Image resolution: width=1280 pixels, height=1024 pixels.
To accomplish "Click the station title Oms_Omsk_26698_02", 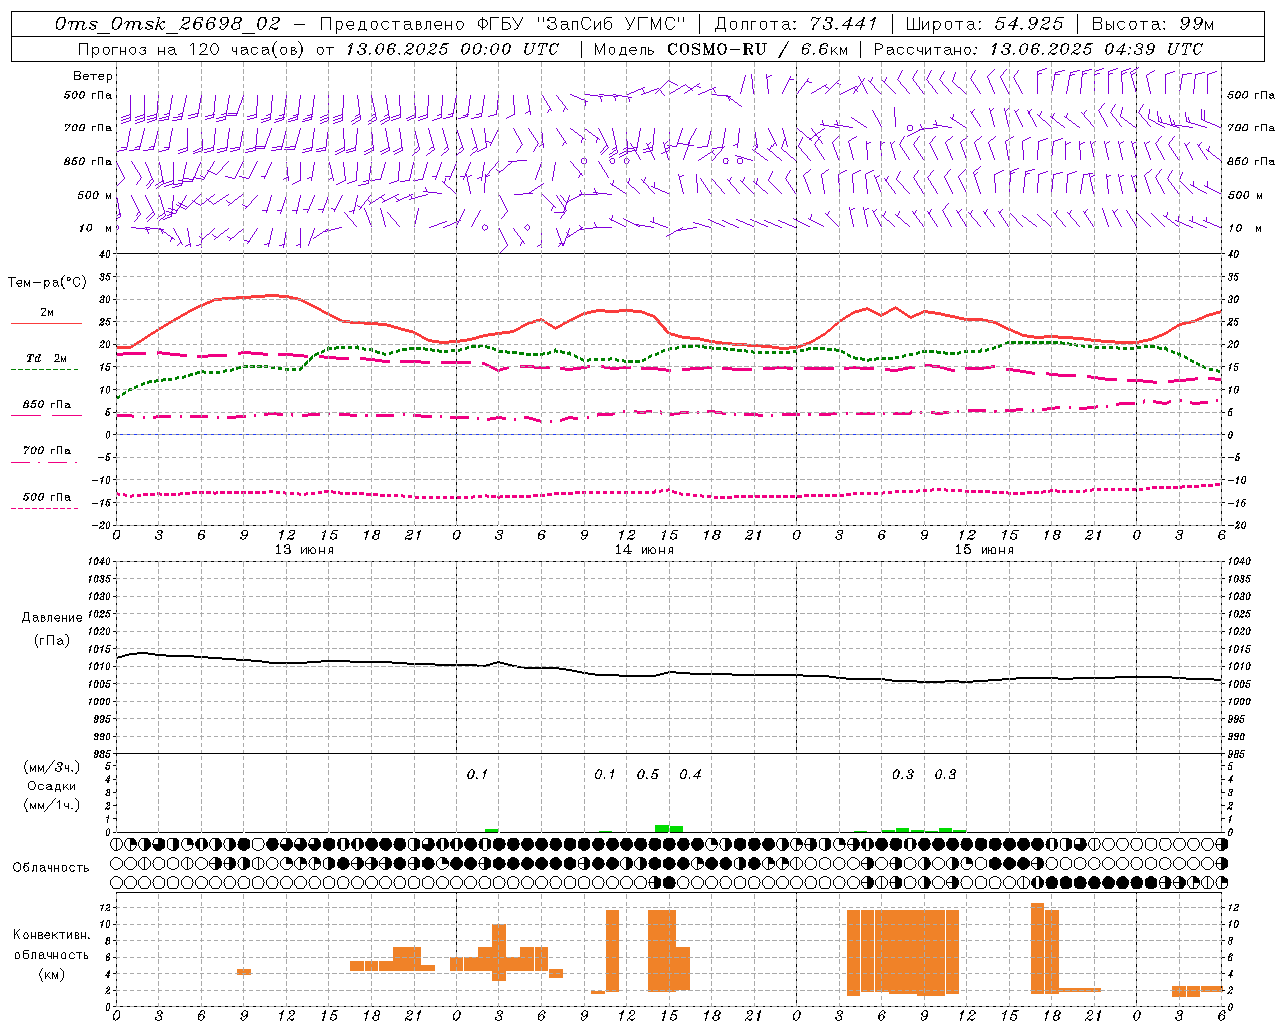I will (168, 24).
